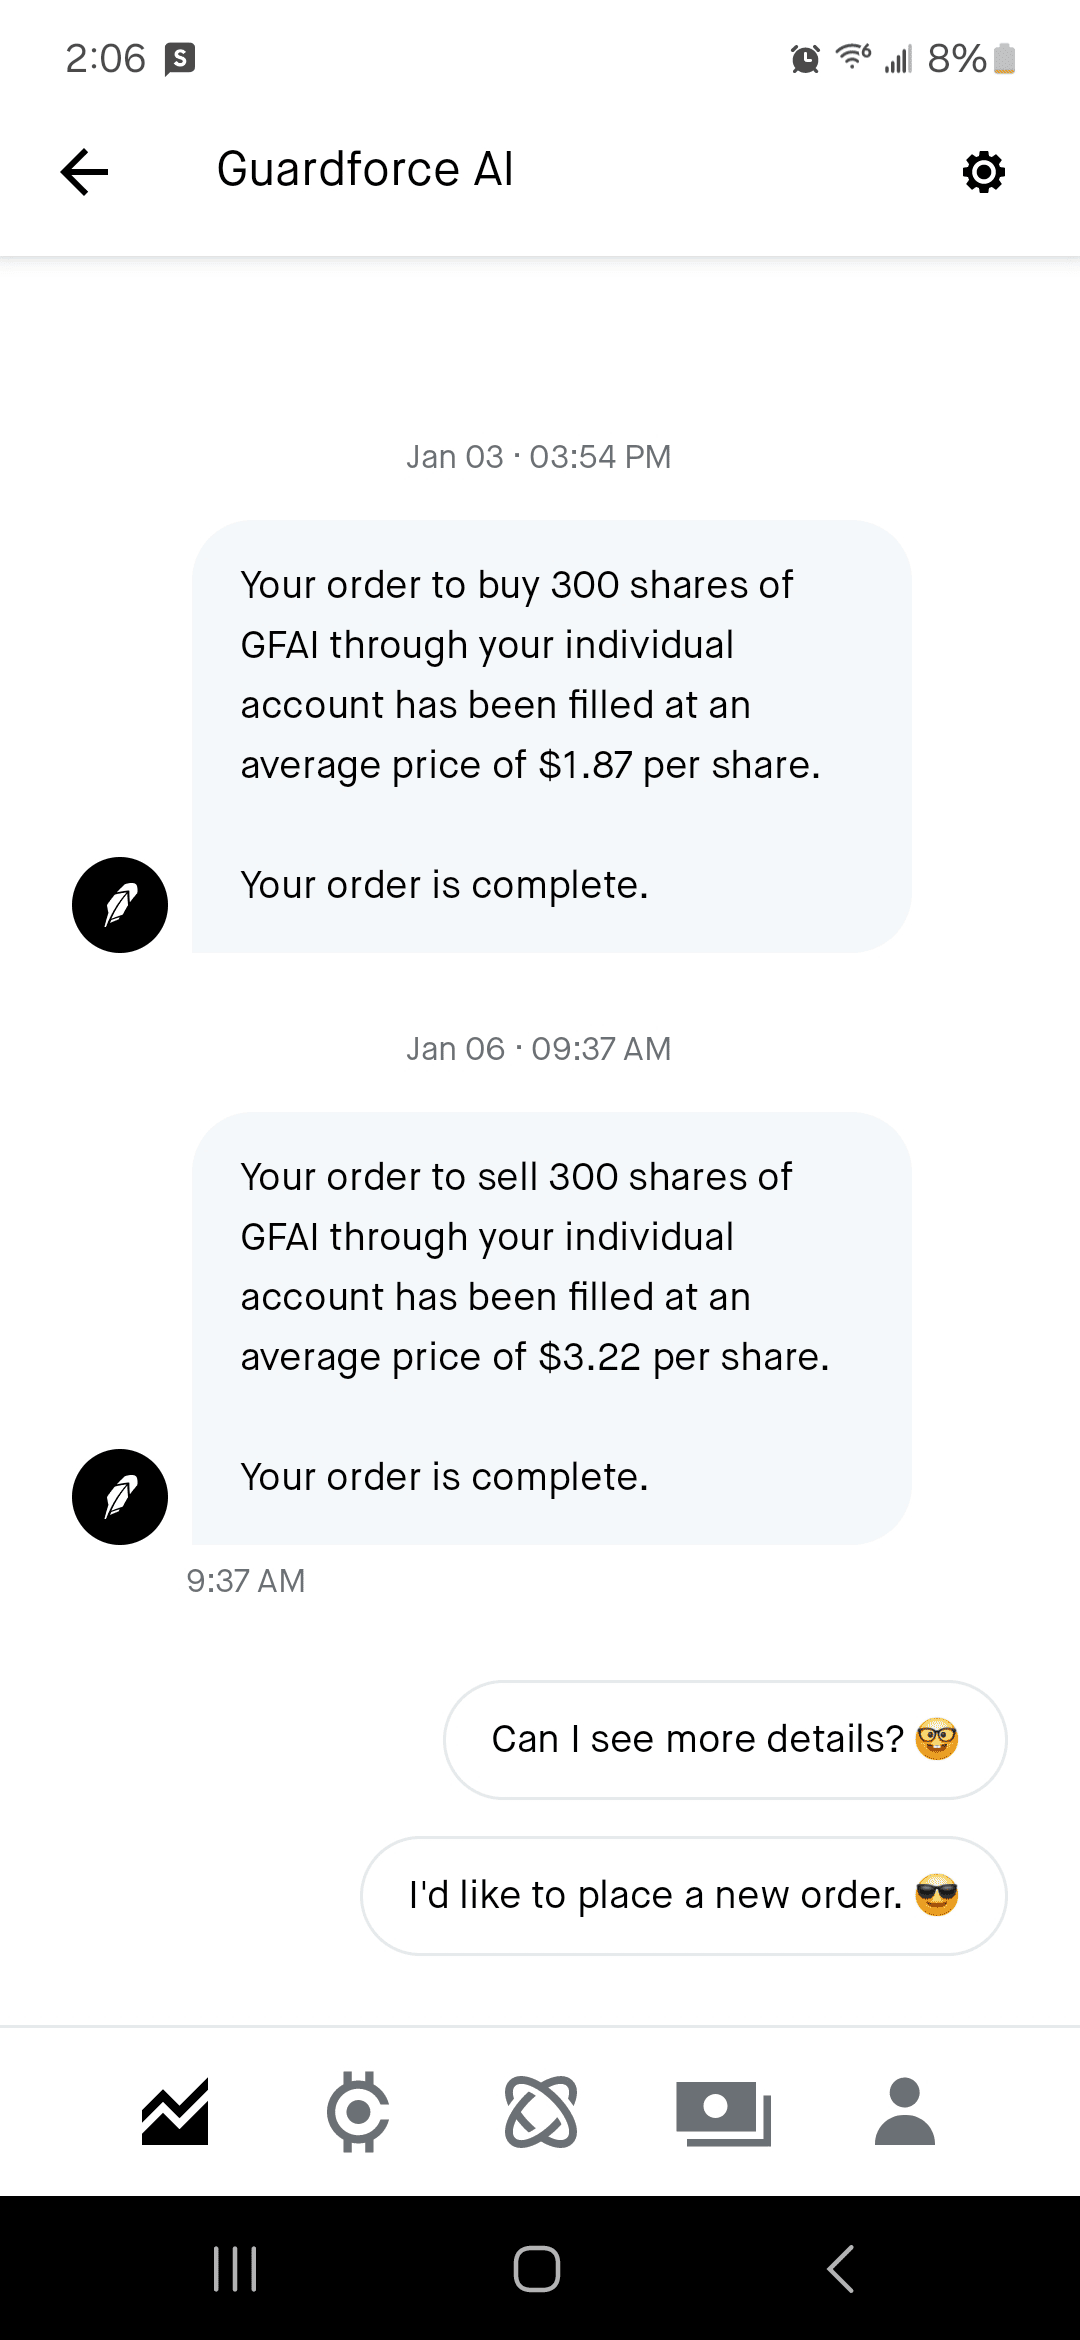Tap Robinhood feather avatar beside sell message
Viewport: 1080px width, 2340px height.
(x=120, y=1497)
